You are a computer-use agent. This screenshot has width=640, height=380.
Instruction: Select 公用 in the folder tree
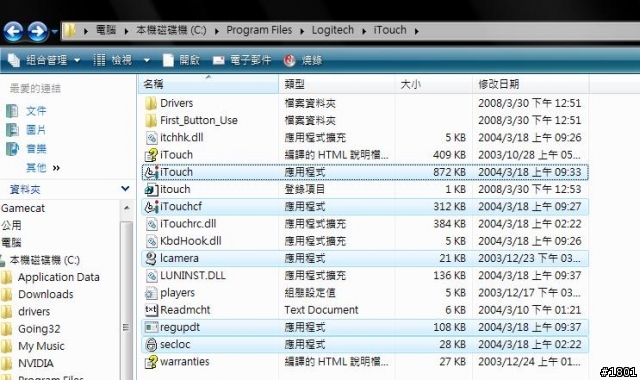(x=11, y=225)
